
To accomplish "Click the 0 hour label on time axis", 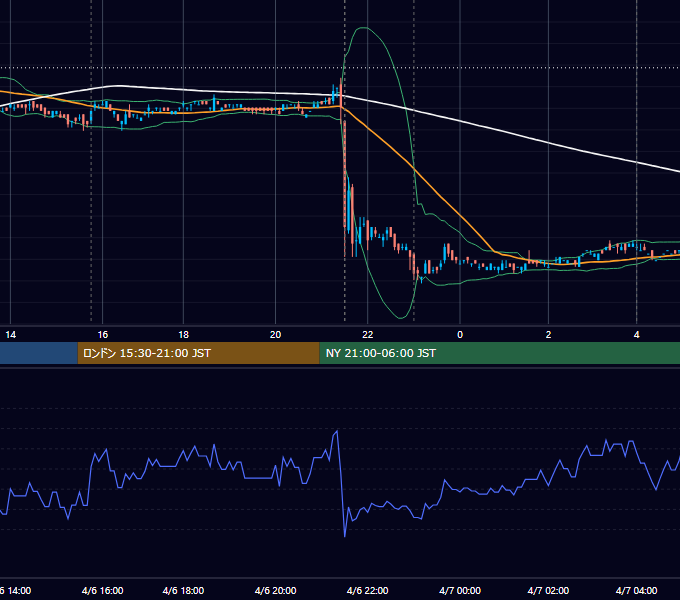I will coord(460,335).
